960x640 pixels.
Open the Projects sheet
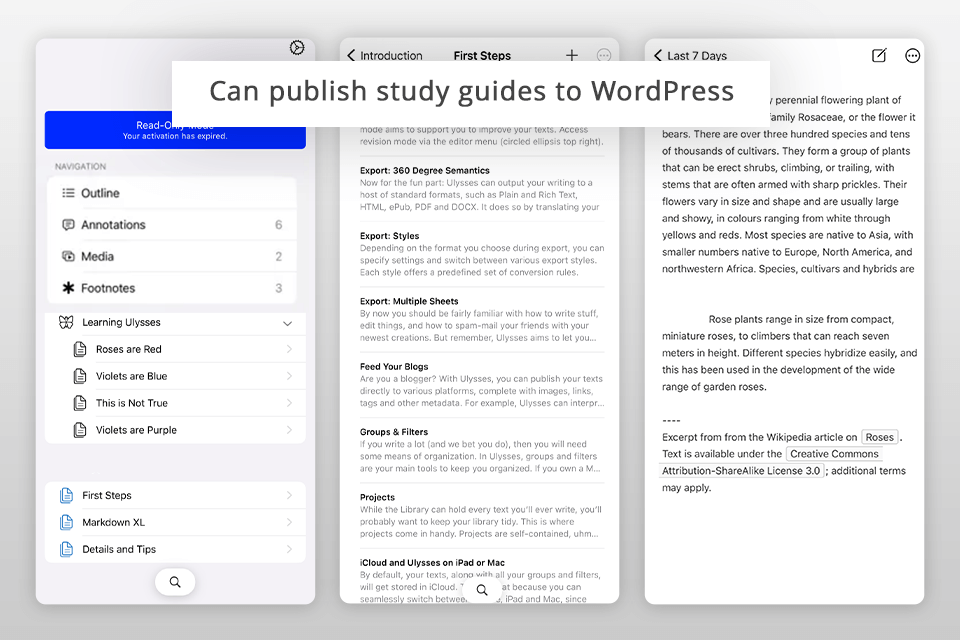pyautogui.click(x=482, y=516)
